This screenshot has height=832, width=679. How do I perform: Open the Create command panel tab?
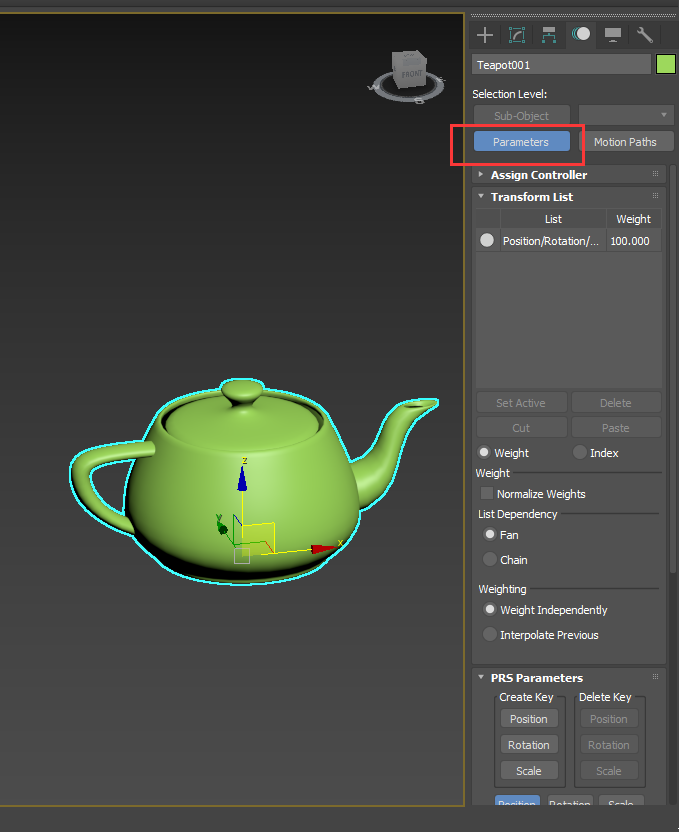485,35
